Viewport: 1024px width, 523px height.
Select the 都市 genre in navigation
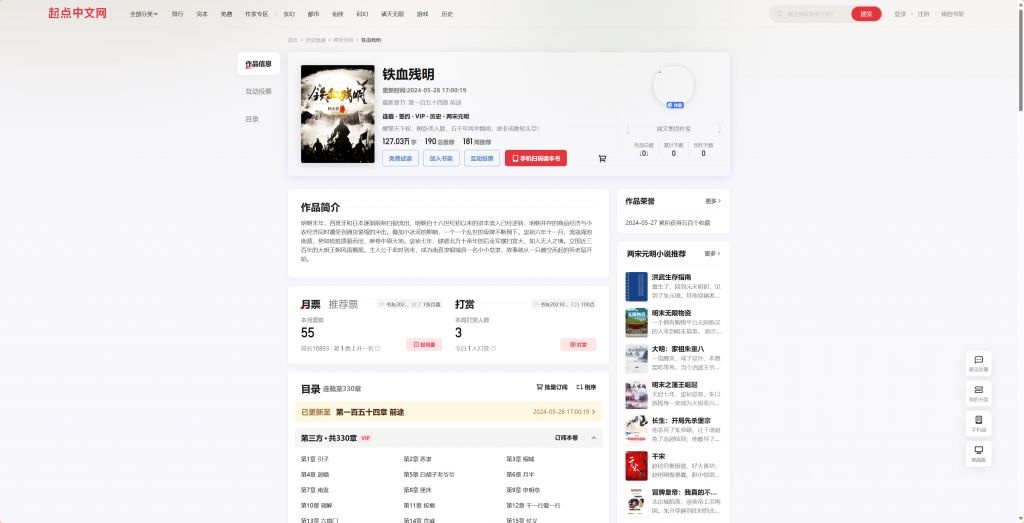pos(313,14)
